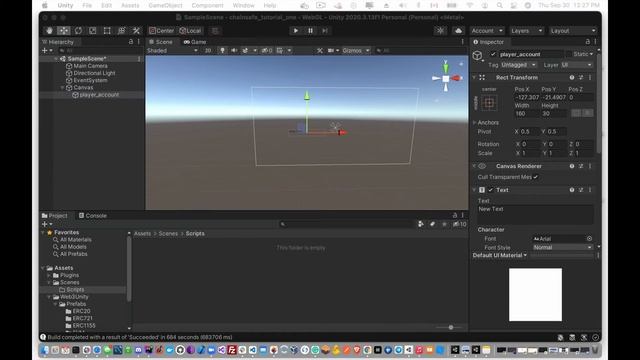Image resolution: width=640 pixels, height=360 pixels.
Task: Open Collab sun icon in toolbar
Action: pos(440,31)
